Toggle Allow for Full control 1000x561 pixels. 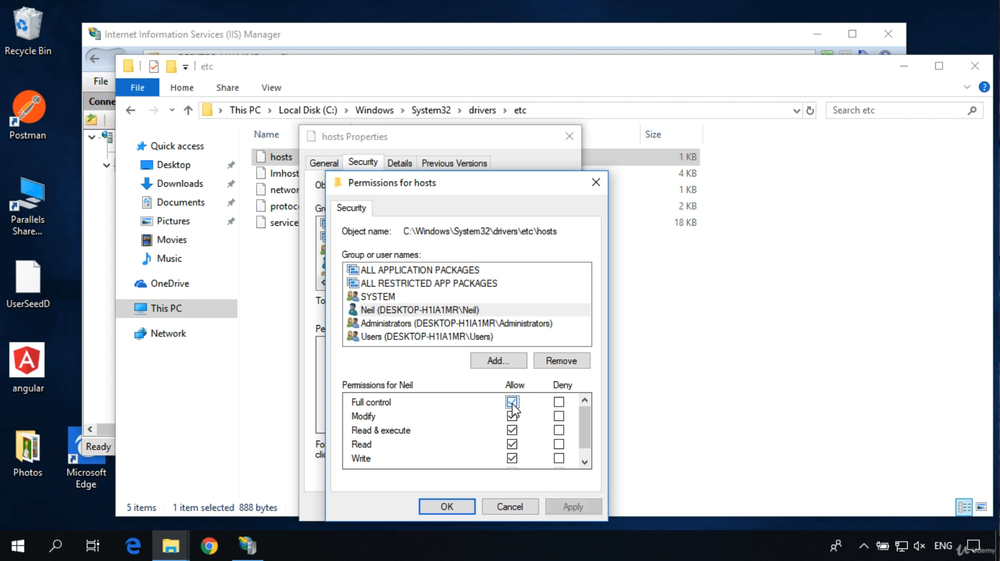pos(512,402)
